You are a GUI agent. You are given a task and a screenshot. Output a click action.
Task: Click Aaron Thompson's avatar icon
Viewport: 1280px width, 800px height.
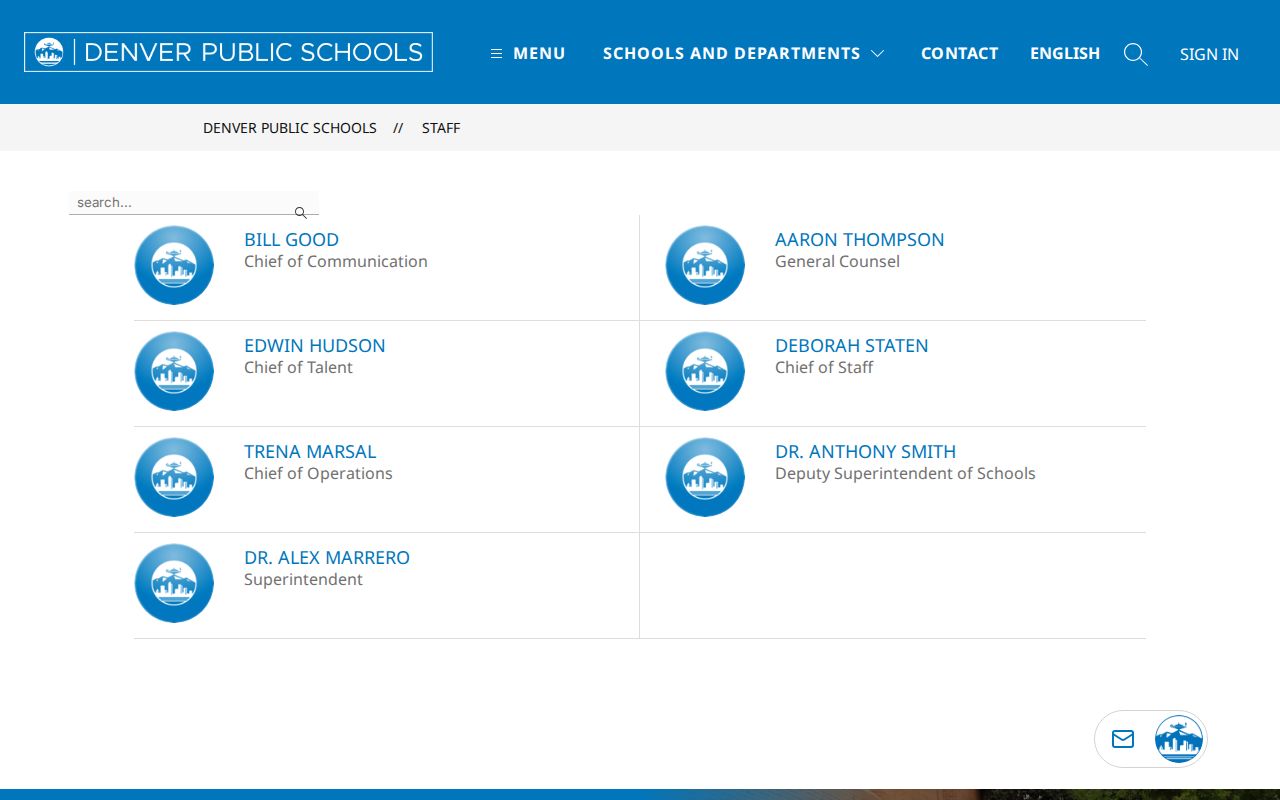click(705, 265)
